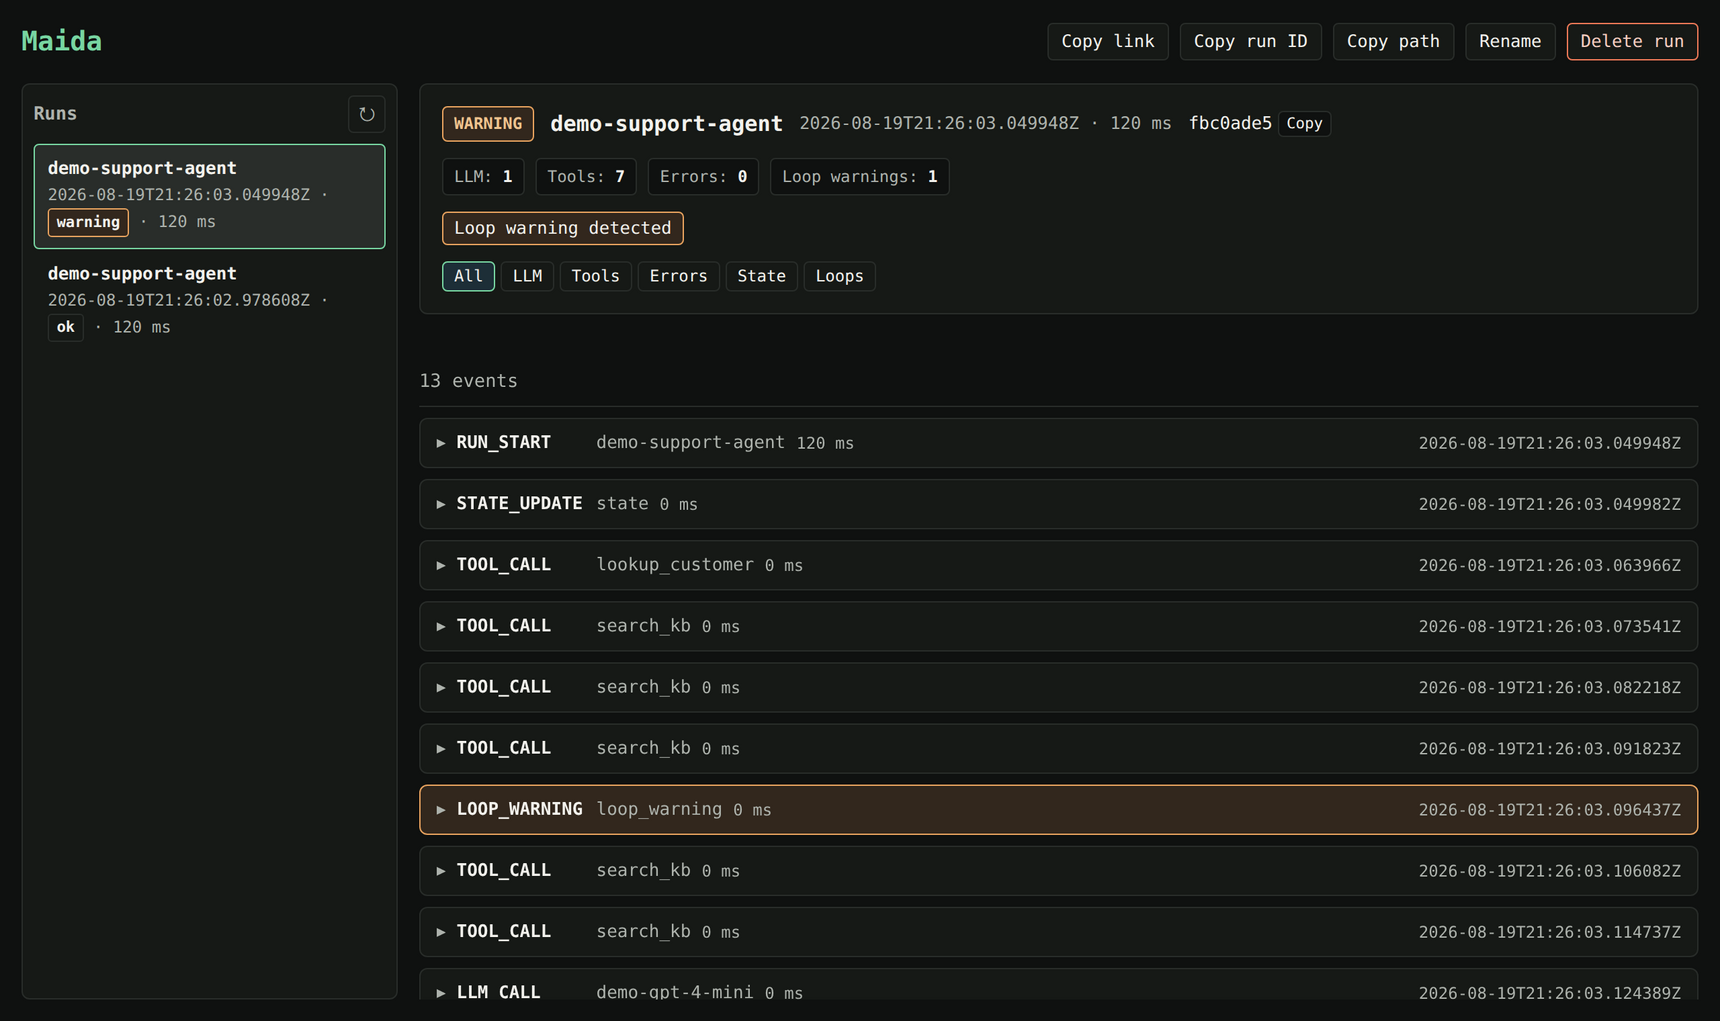Expand search_kb call at 03.082218Z
This screenshot has width=1720, height=1021.
(1058, 687)
